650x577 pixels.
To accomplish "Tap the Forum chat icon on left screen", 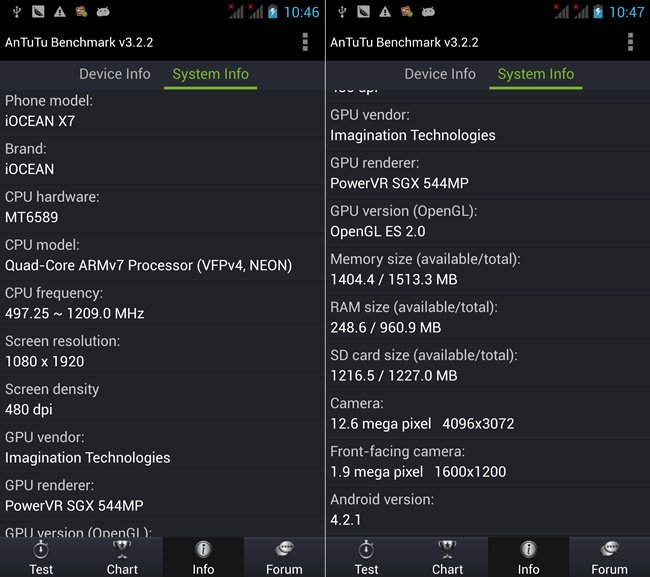I will pyautogui.click(x=284, y=549).
